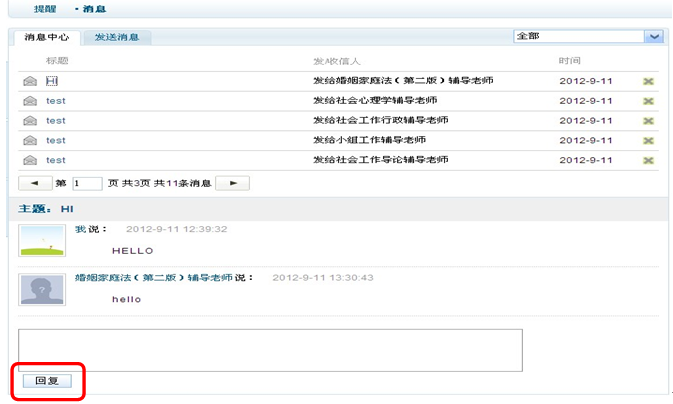The image size is (673, 404).
Task: Click the page number input box
Action: coord(87,183)
